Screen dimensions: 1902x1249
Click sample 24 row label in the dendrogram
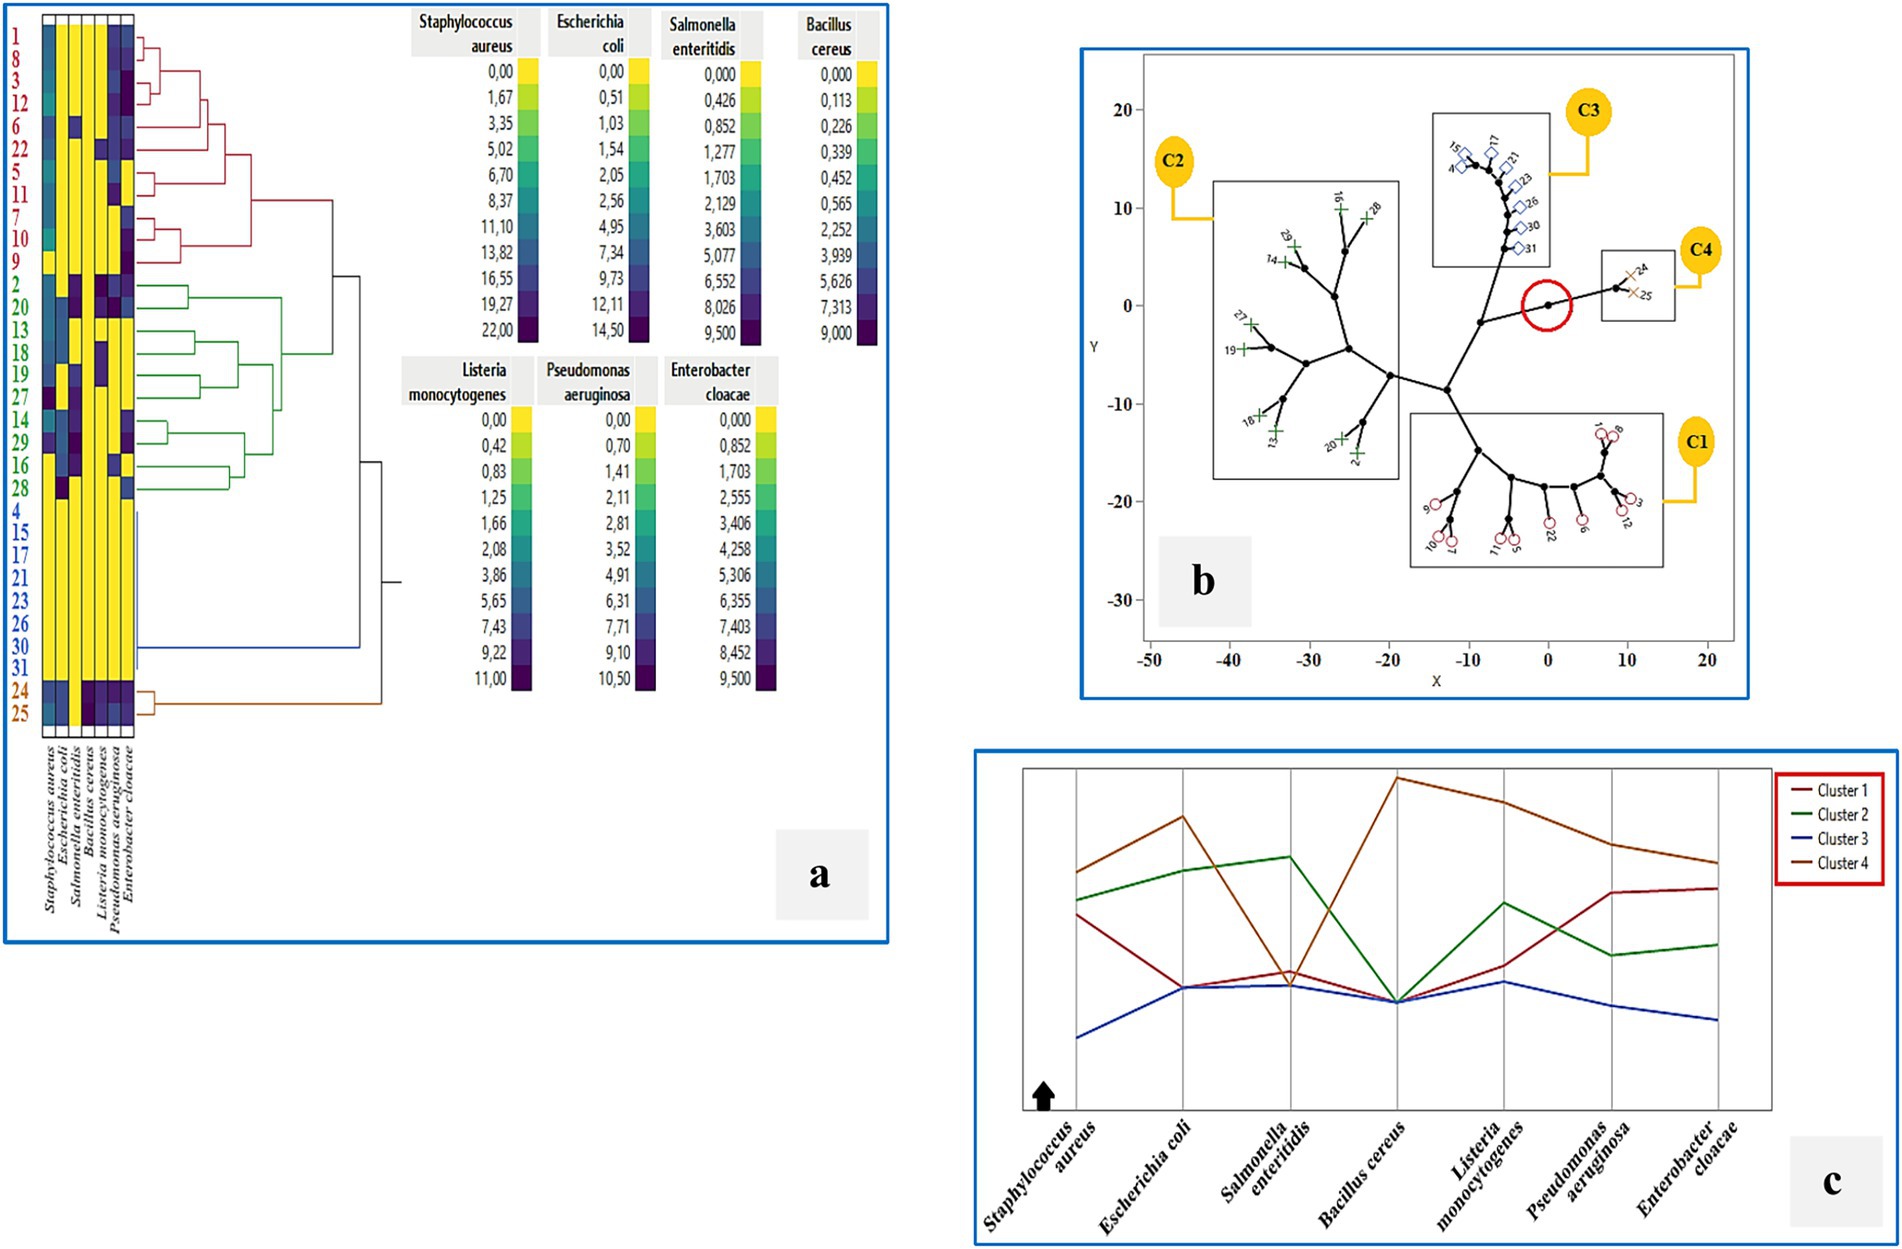point(20,691)
